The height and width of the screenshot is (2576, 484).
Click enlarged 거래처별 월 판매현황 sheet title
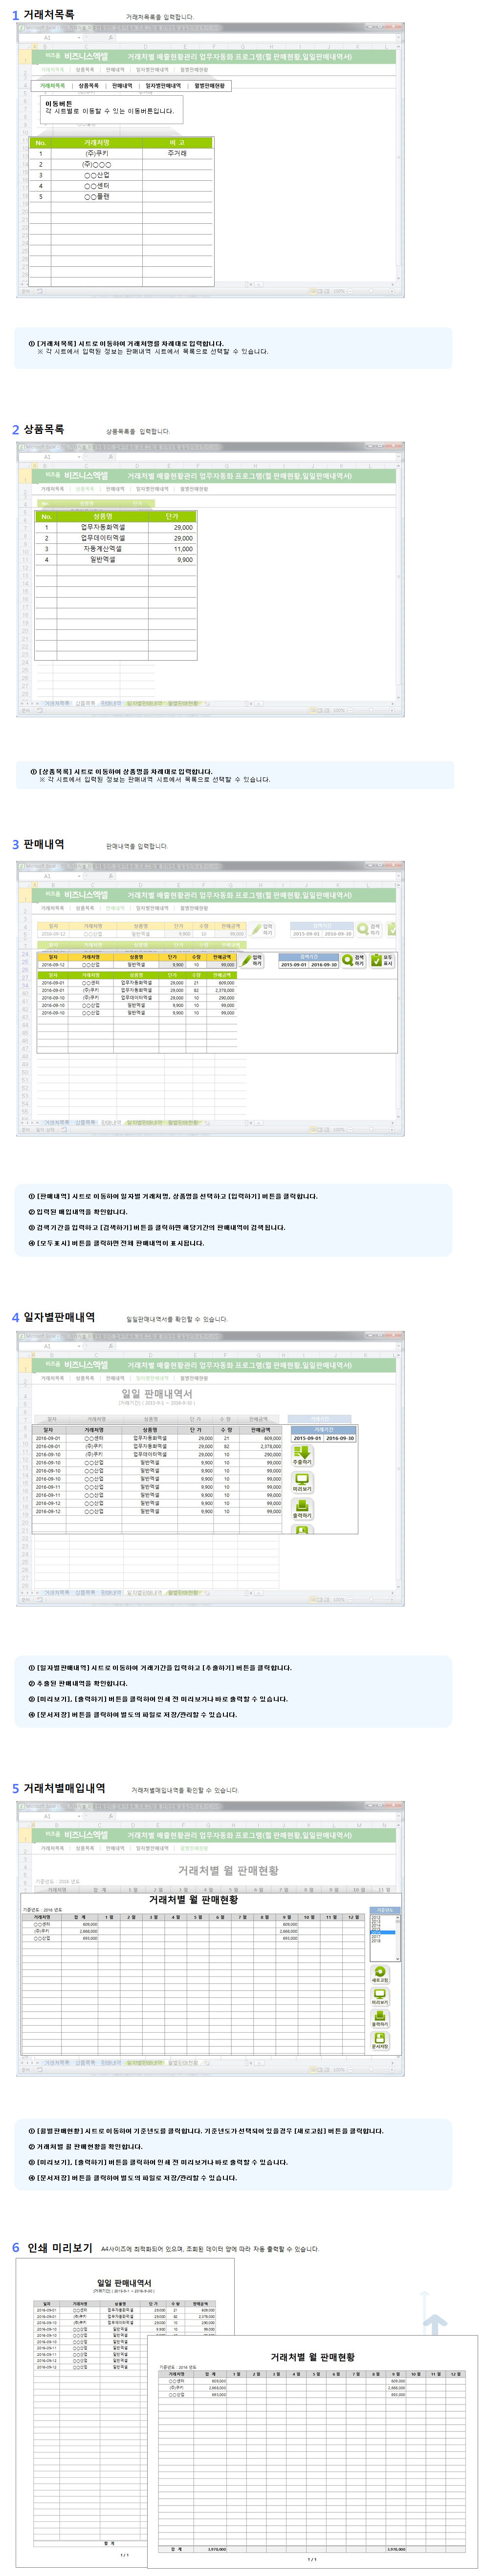tap(194, 1900)
